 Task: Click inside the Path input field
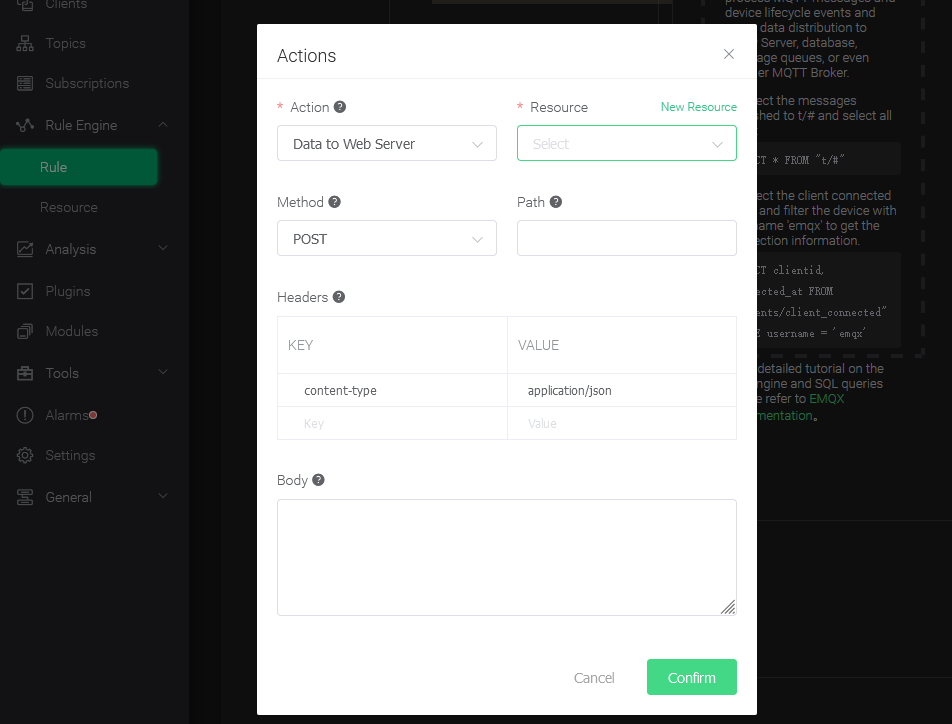[627, 238]
